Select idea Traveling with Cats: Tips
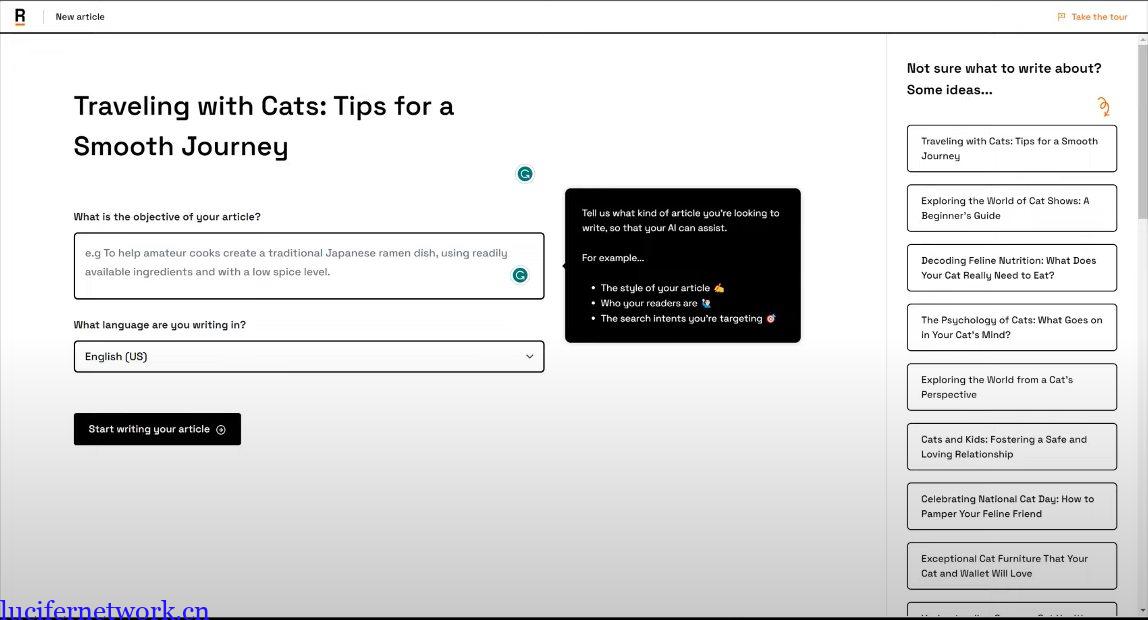 tap(1011, 149)
